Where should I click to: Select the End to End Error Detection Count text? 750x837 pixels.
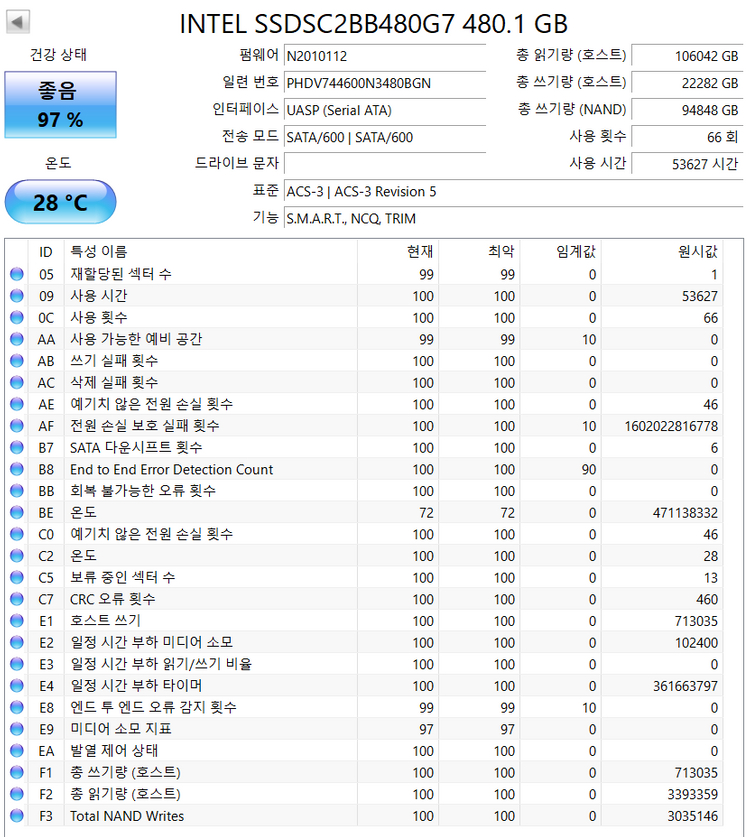[x=171, y=469]
